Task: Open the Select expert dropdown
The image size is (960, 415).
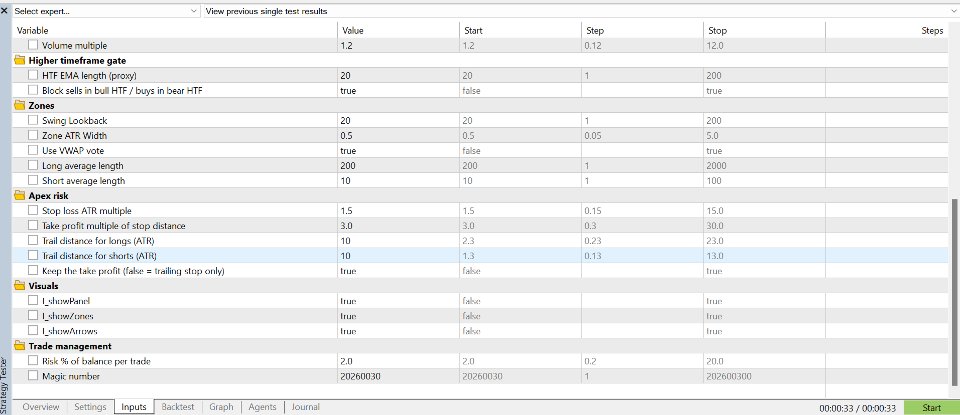Action: tap(106, 11)
